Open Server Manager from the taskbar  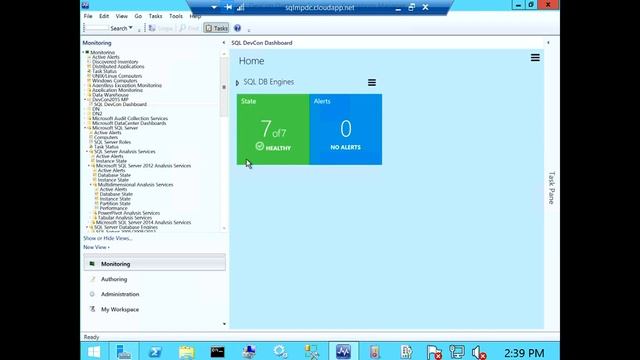(x=124, y=351)
